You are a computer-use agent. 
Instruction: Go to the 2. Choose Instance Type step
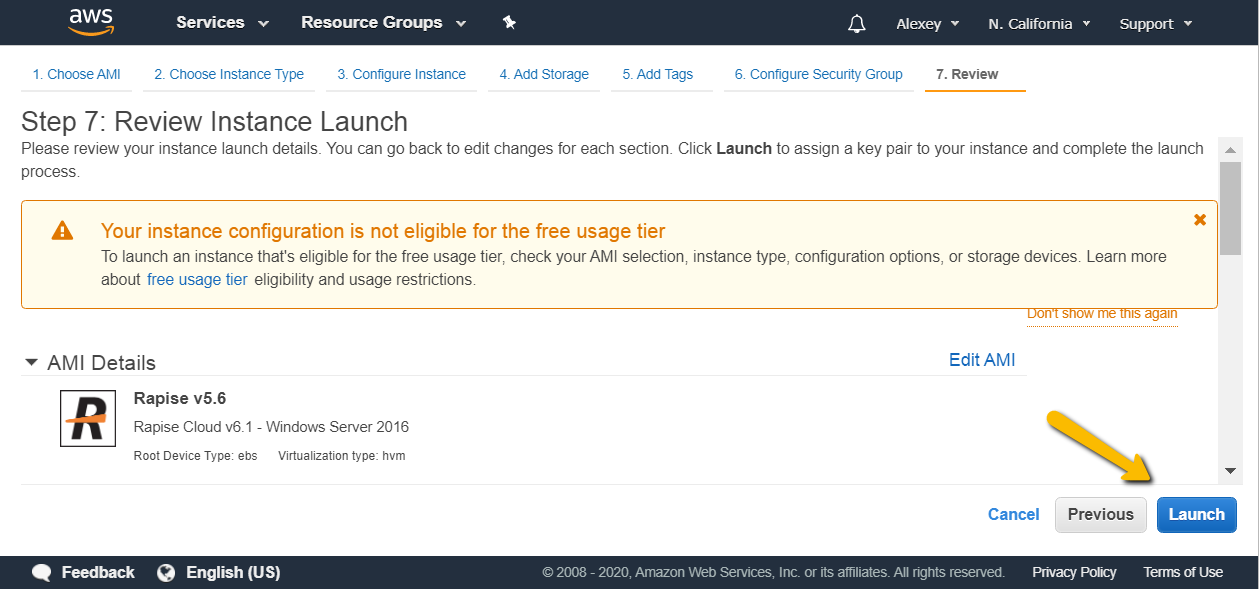point(229,74)
